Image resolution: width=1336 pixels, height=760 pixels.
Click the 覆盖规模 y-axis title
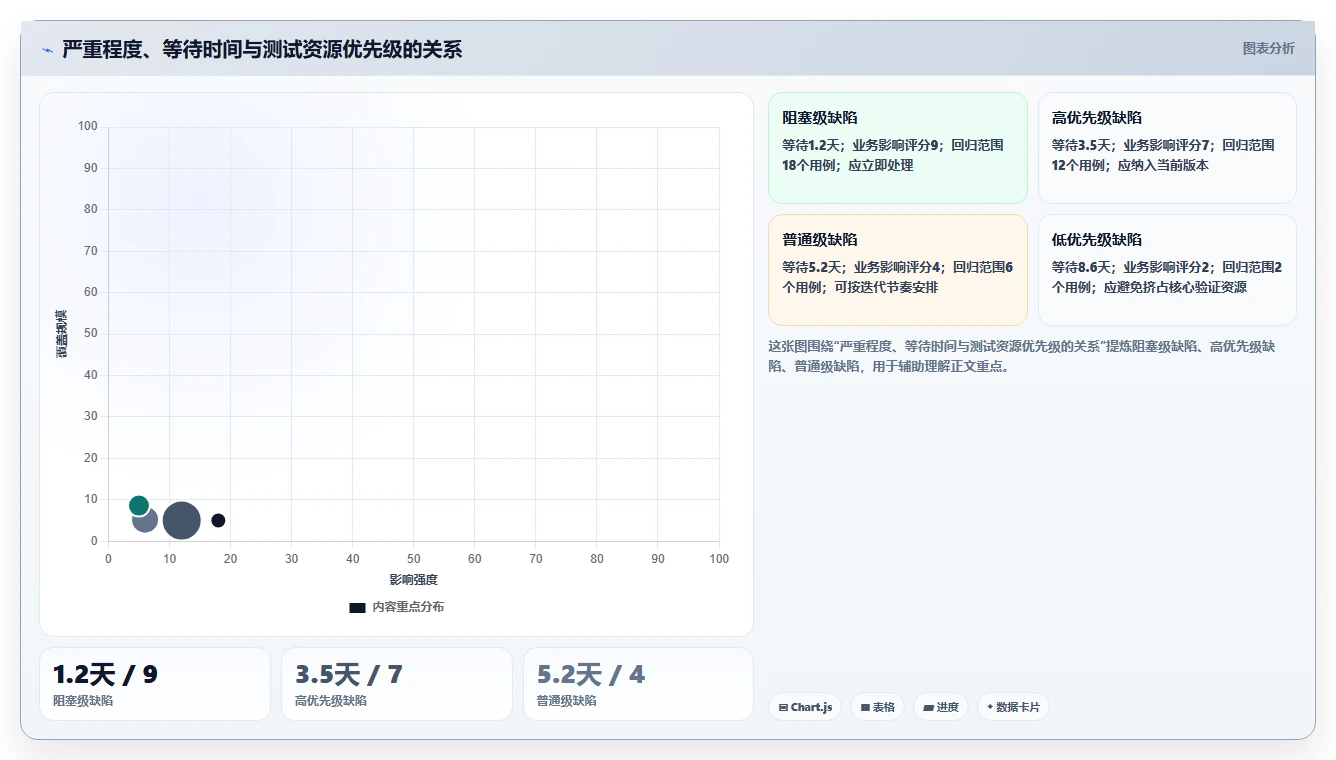pyautogui.click(x=61, y=334)
